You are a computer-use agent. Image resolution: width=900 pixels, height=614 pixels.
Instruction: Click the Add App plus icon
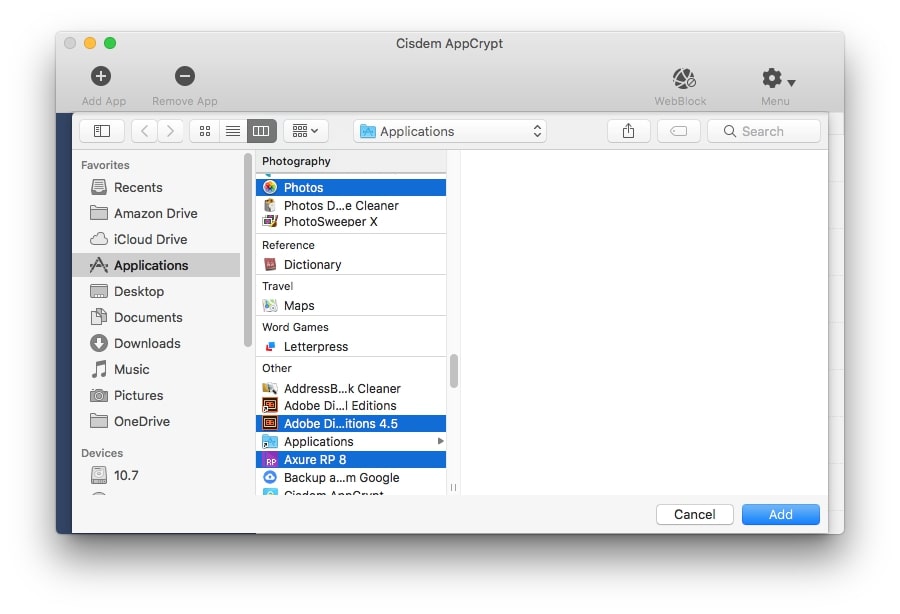[x=101, y=76]
